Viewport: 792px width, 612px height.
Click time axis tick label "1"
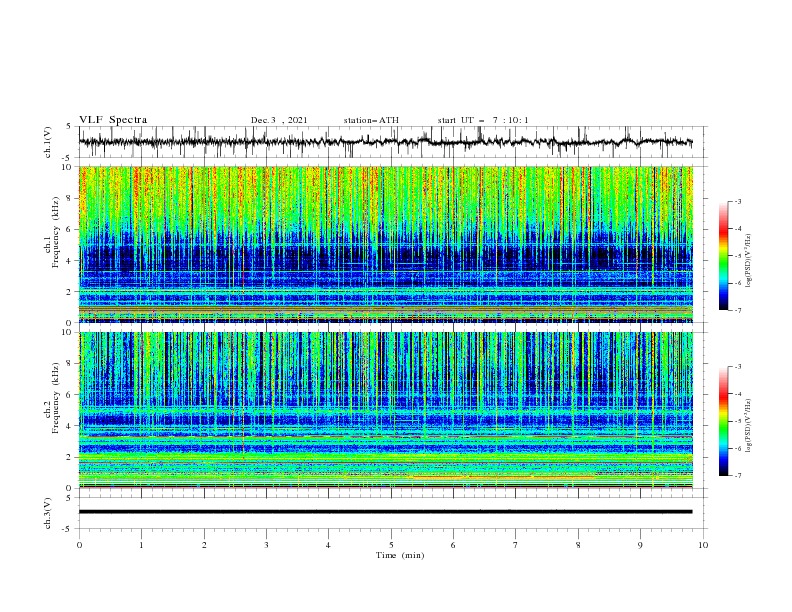coord(141,545)
